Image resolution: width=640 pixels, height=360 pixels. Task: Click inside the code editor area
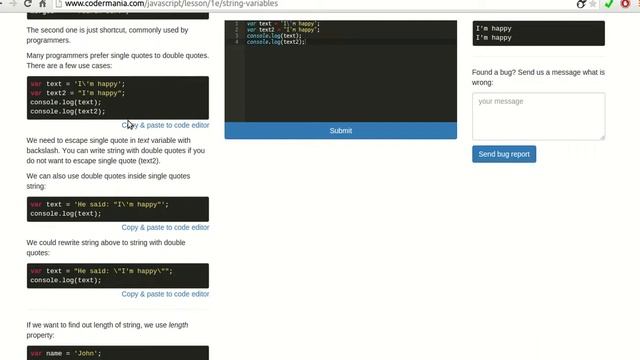[341, 71]
